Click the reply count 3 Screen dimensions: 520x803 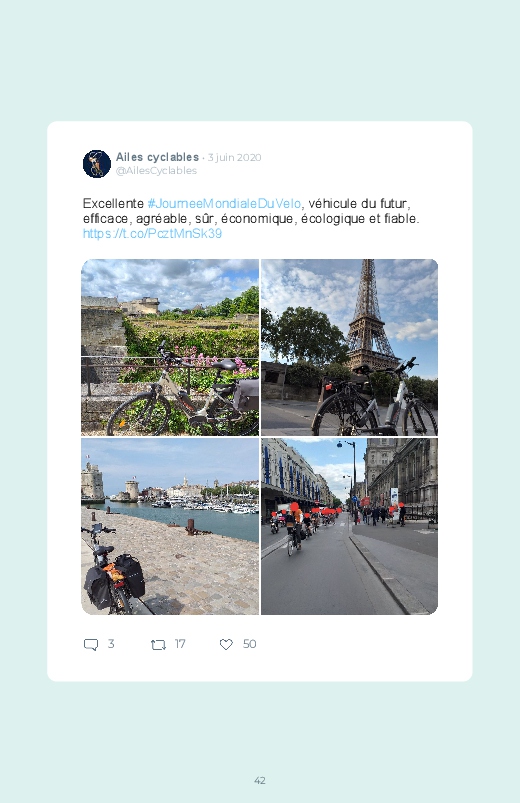coord(111,644)
